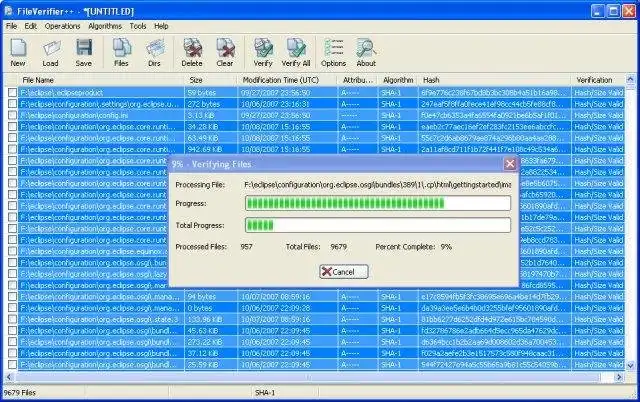Viewport: 640px width, 402px height.
Task: Click the 273.22 KiB size cell
Action: [x=211, y=342]
